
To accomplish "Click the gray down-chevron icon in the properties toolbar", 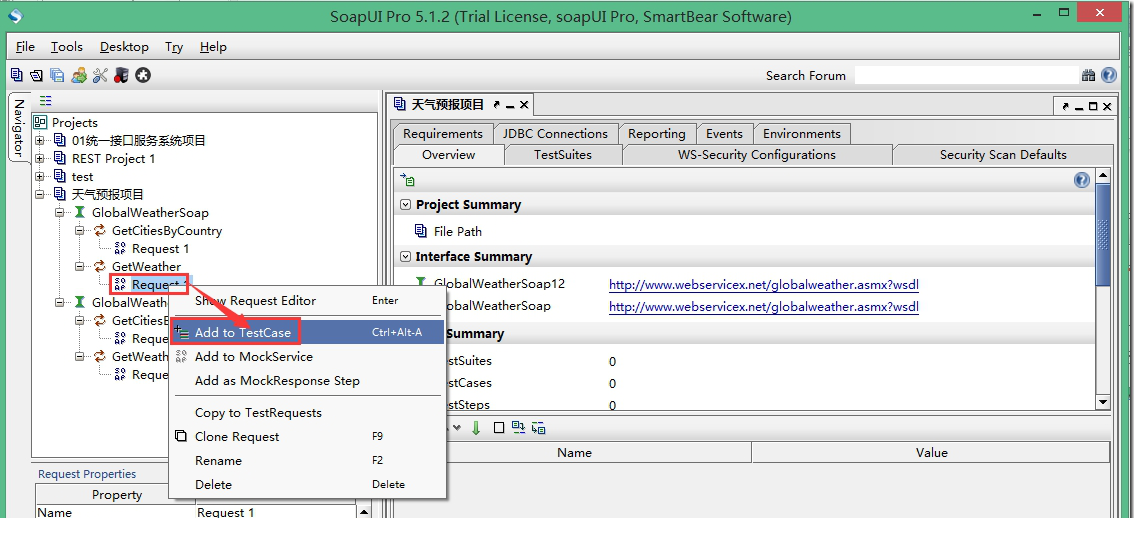I will tap(457, 428).
